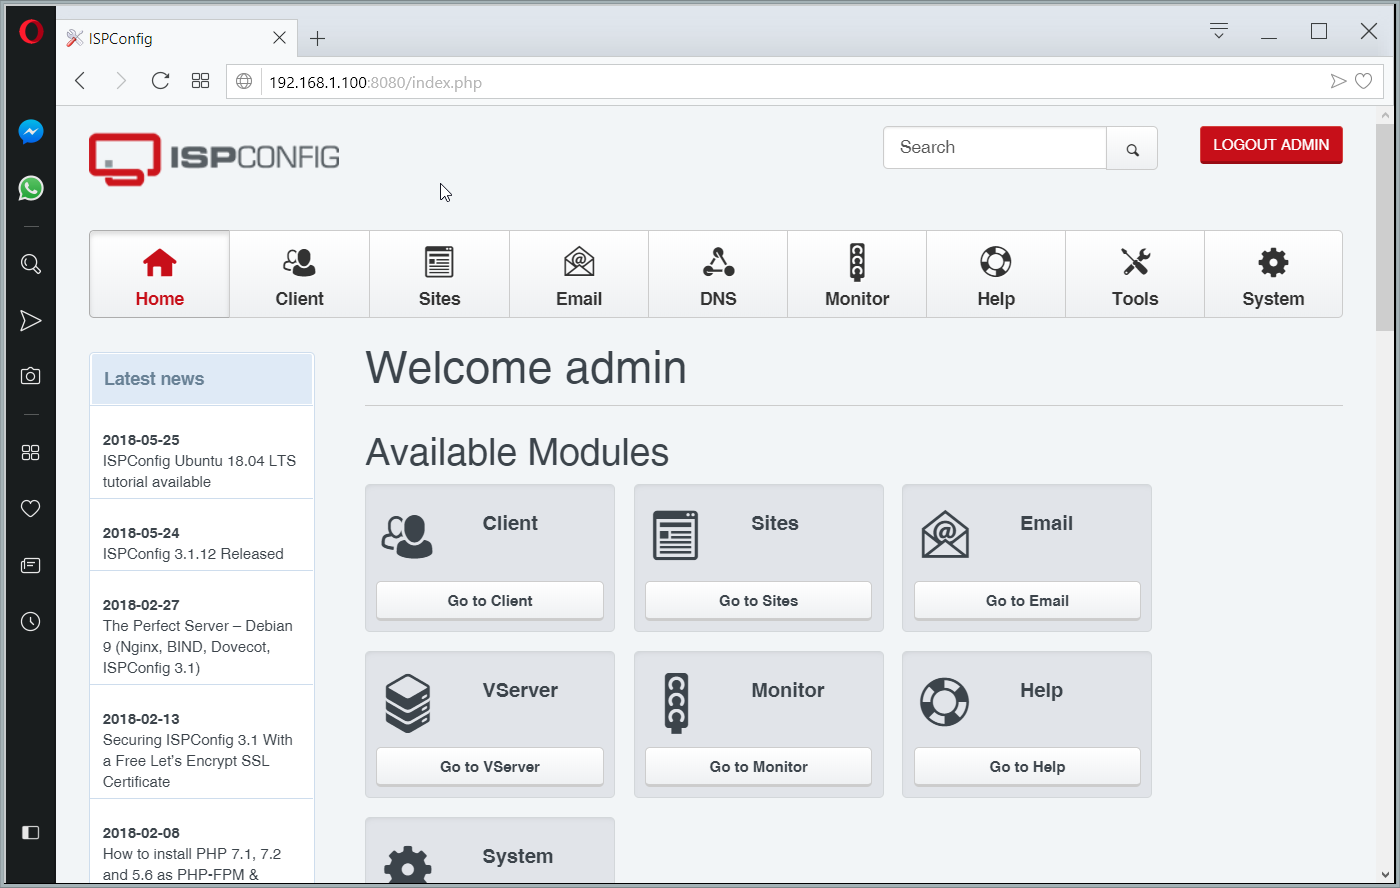Image resolution: width=1400 pixels, height=888 pixels.
Task: Open the Help navigation tab
Action: point(996,274)
